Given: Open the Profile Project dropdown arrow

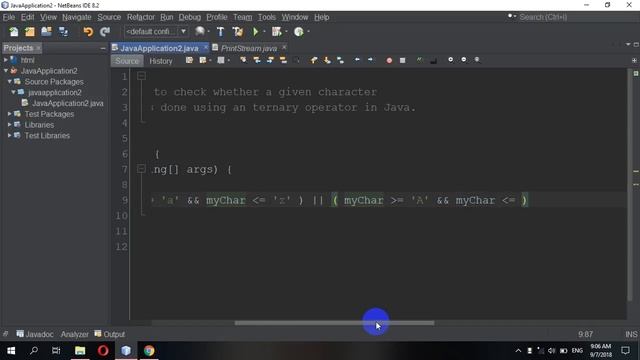Looking at the screenshot, I should click(308, 32).
